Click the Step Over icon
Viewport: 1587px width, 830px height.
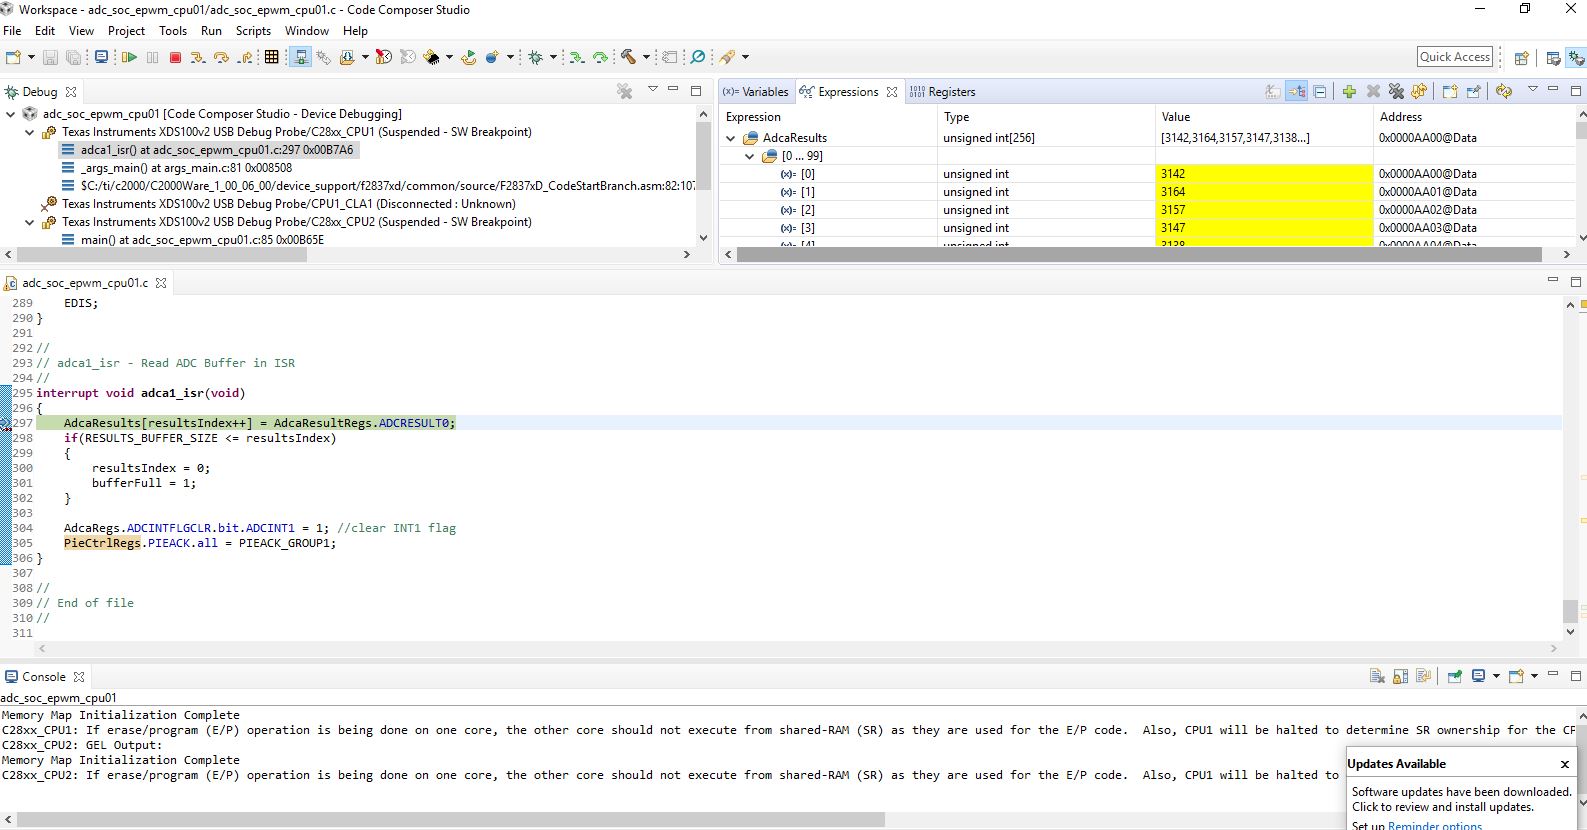tap(222, 57)
